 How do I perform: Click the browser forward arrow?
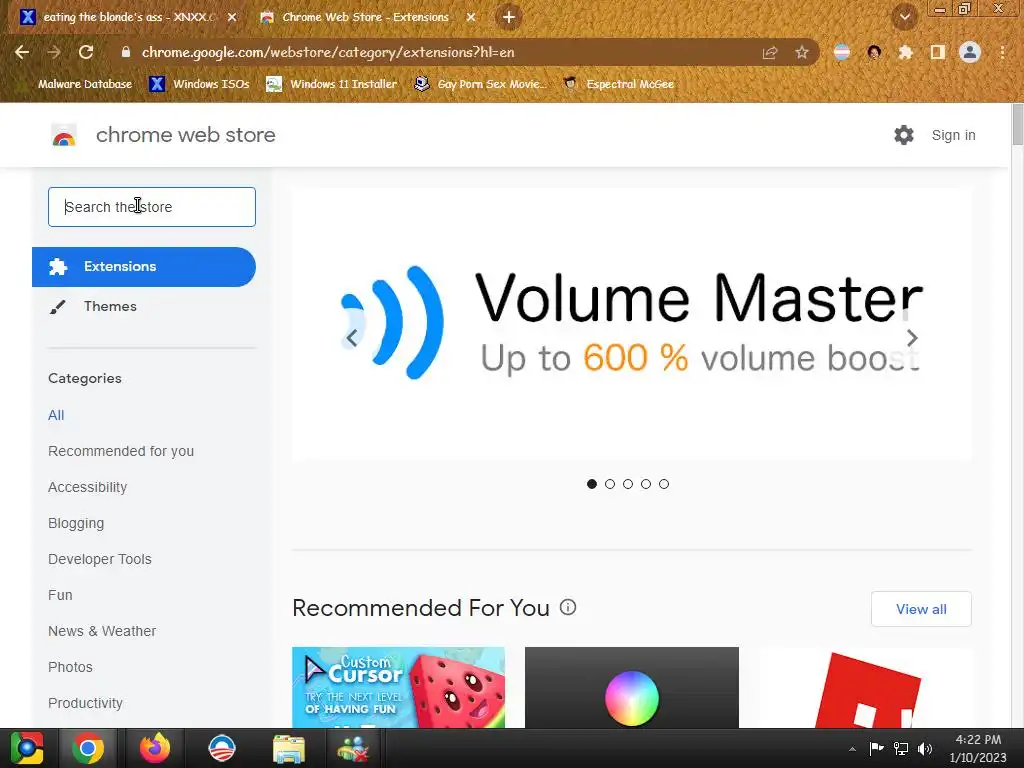click(x=54, y=52)
